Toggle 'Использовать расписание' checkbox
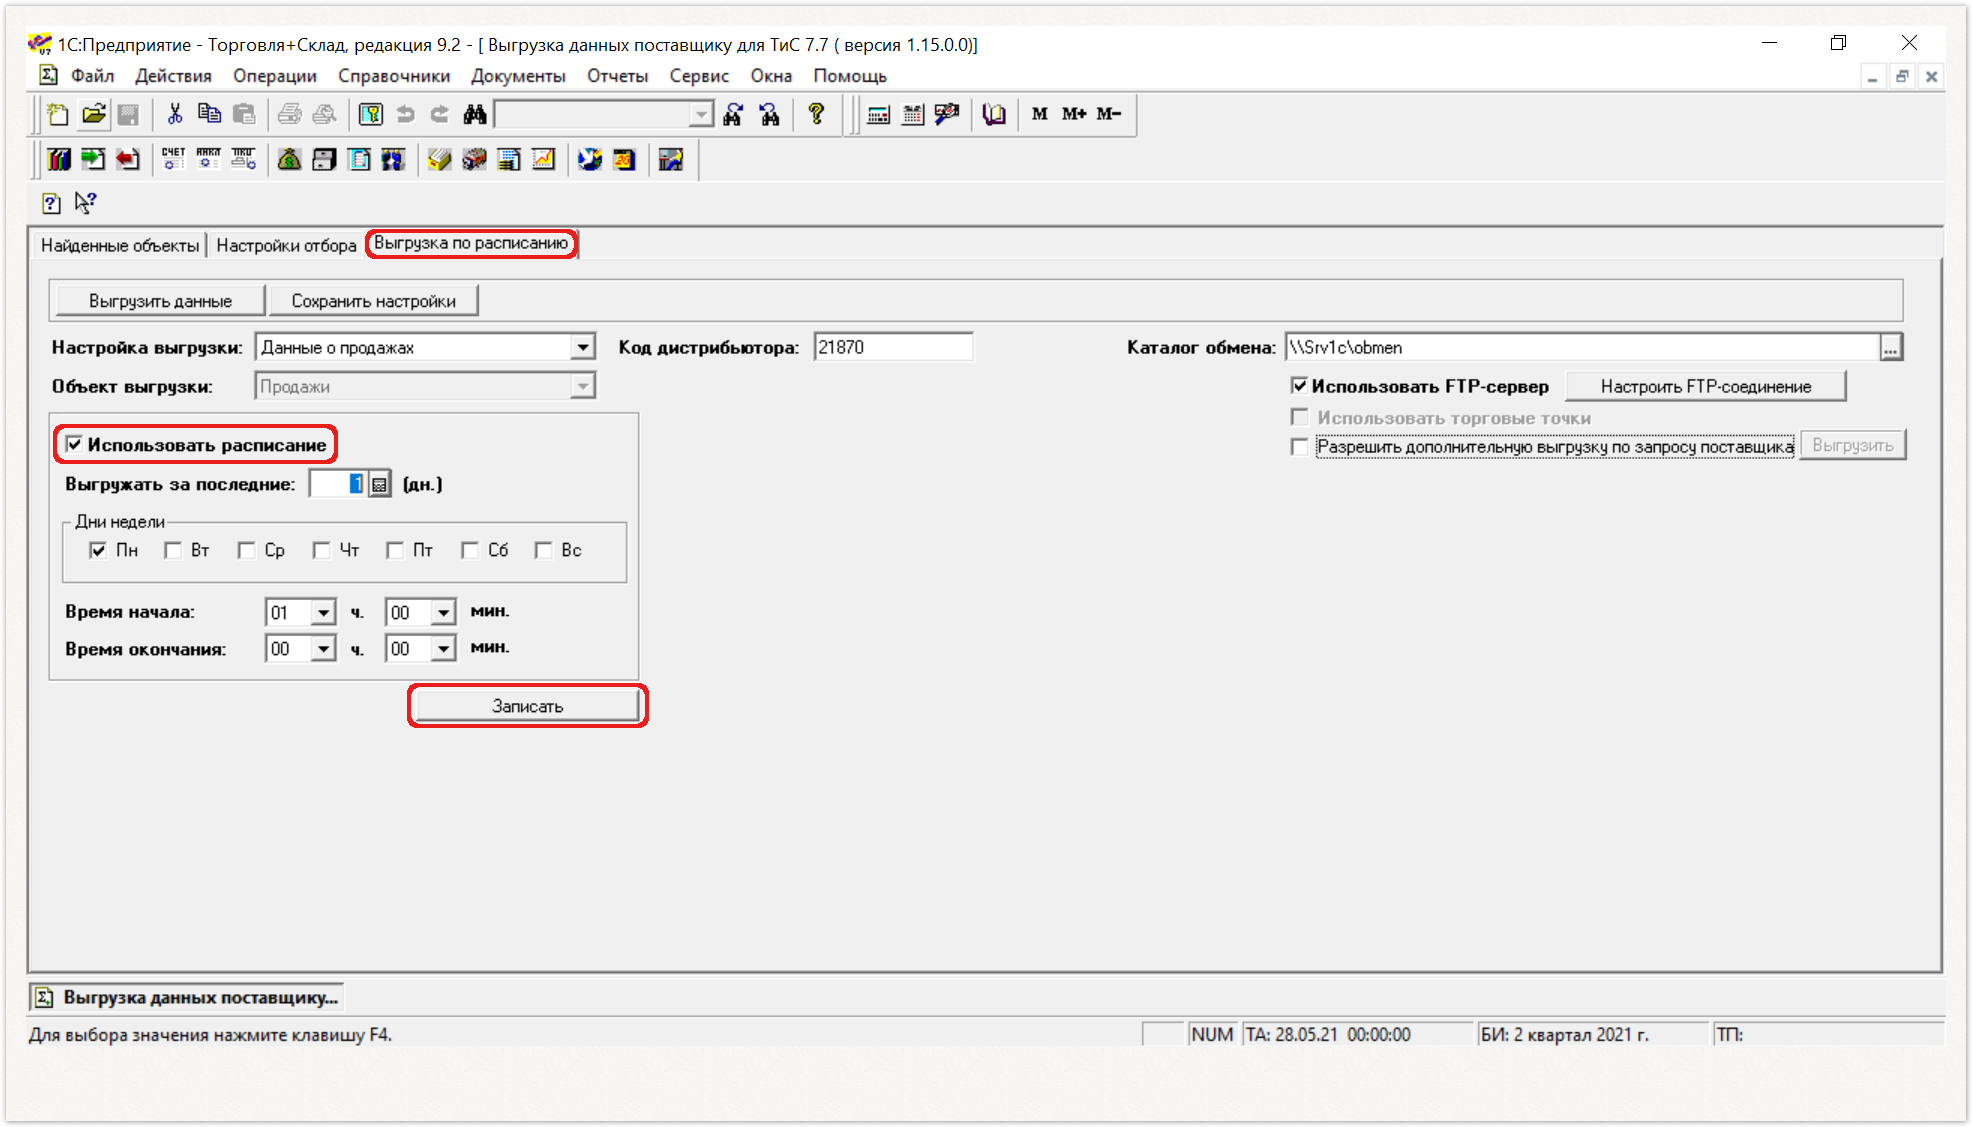The height and width of the screenshot is (1127, 1972). pos(74,444)
